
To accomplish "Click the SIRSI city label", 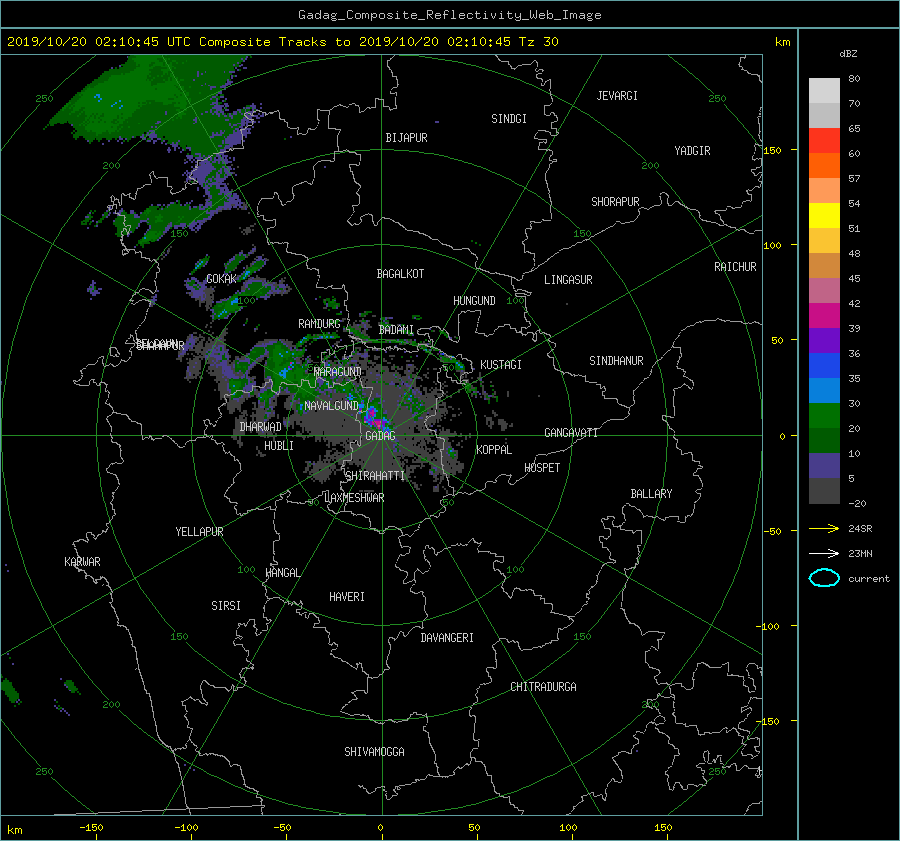I will tap(226, 606).
